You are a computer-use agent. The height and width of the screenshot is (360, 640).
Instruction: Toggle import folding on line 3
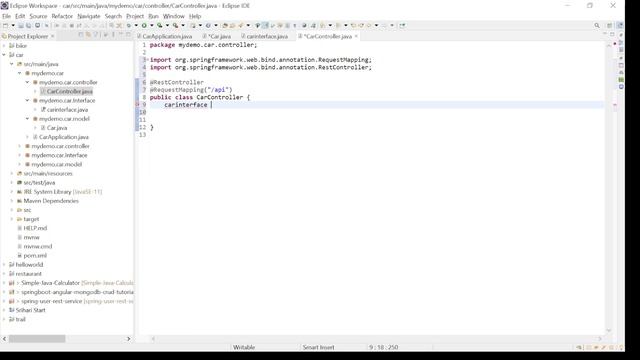[x=146, y=60]
